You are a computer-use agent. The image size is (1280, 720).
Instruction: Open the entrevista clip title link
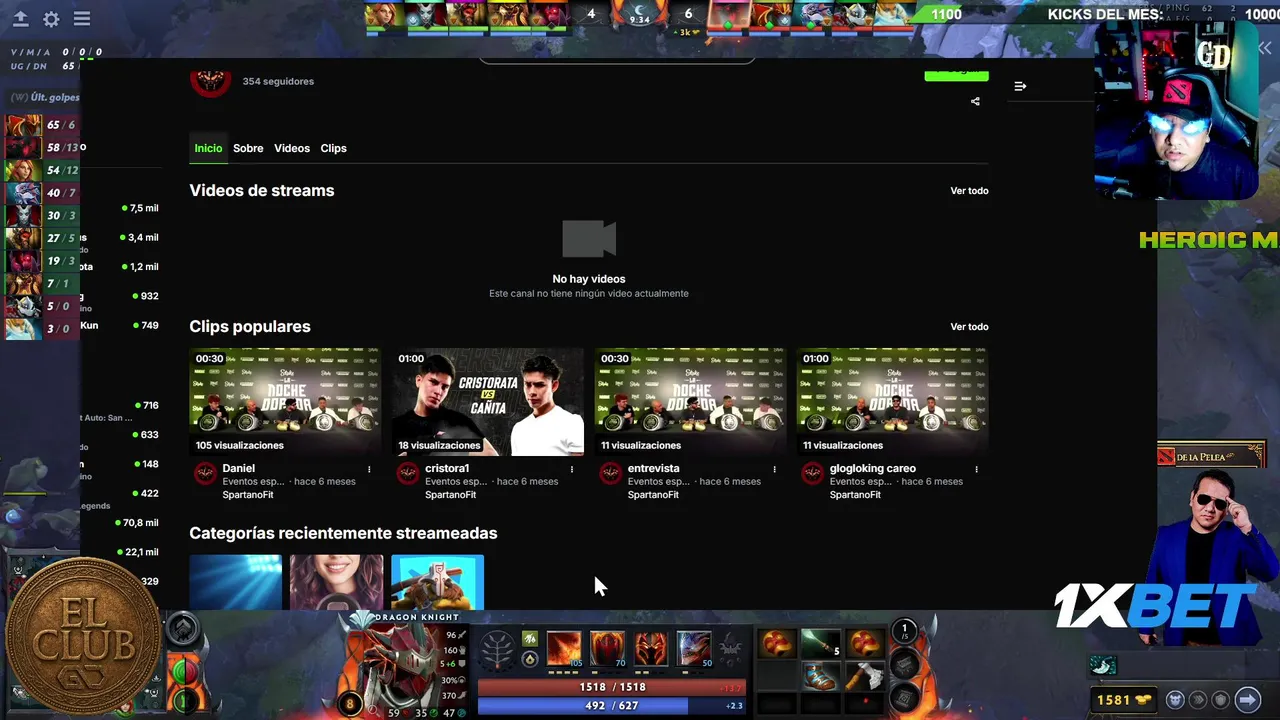click(x=653, y=468)
